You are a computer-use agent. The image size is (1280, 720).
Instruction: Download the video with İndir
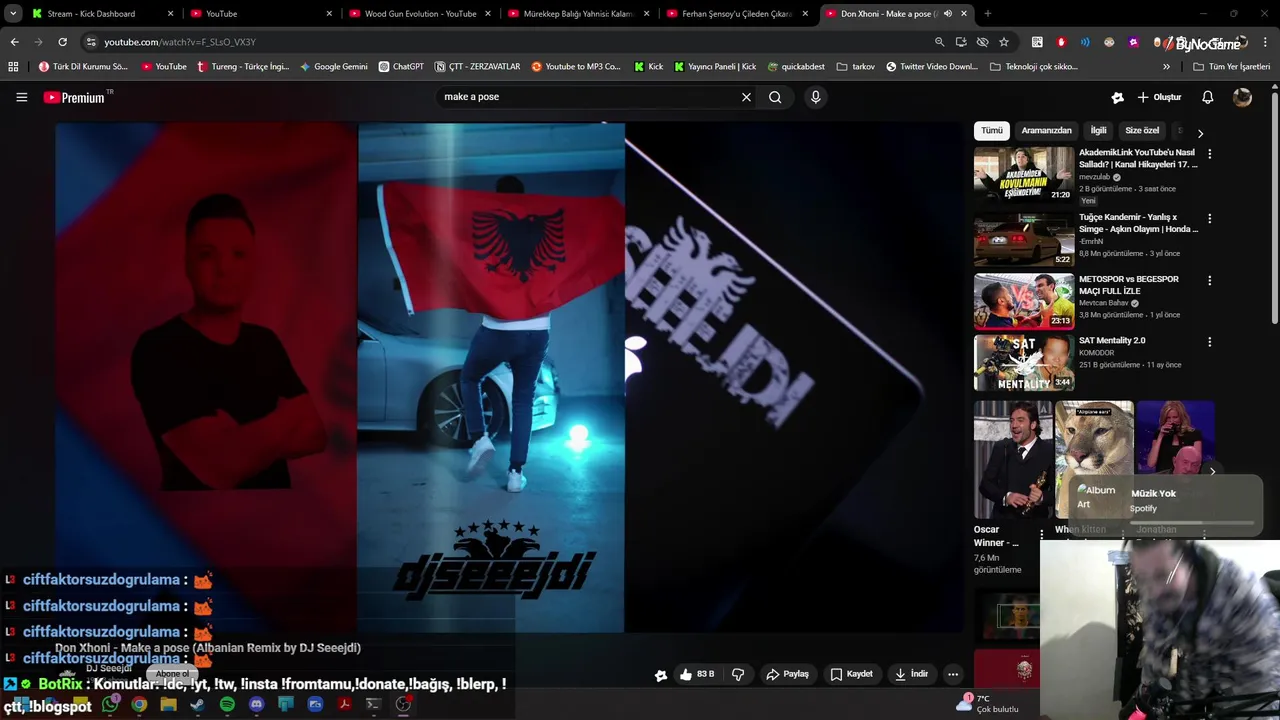(911, 674)
